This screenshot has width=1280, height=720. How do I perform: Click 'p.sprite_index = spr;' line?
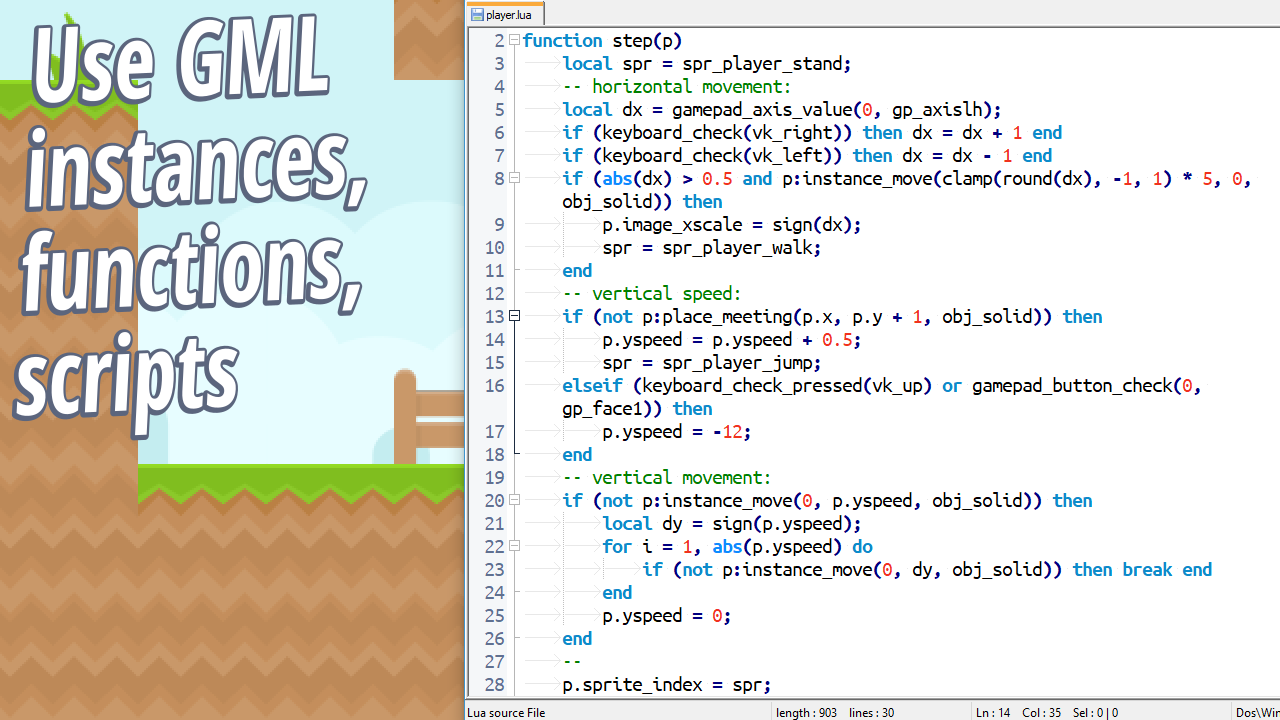[x=667, y=685]
